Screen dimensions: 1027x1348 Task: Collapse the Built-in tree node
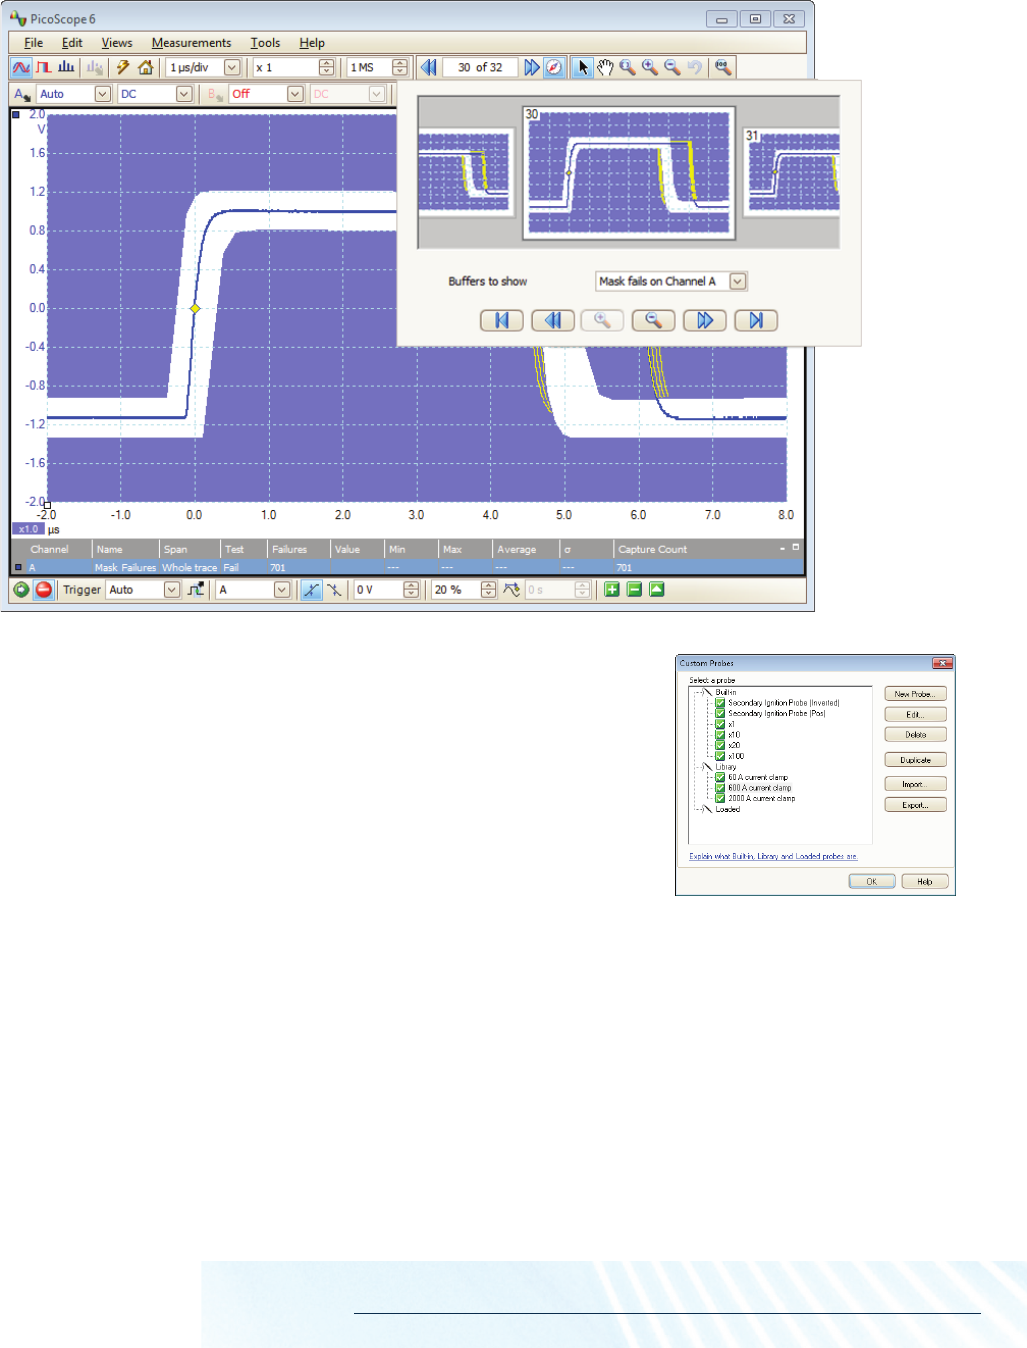(x=706, y=692)
